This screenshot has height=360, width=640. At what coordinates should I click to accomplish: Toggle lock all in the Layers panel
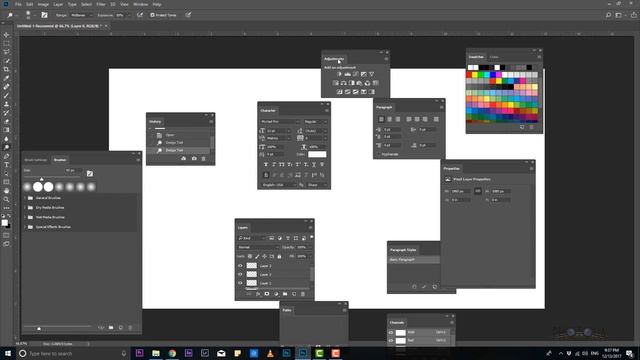(x=280, y=257)
